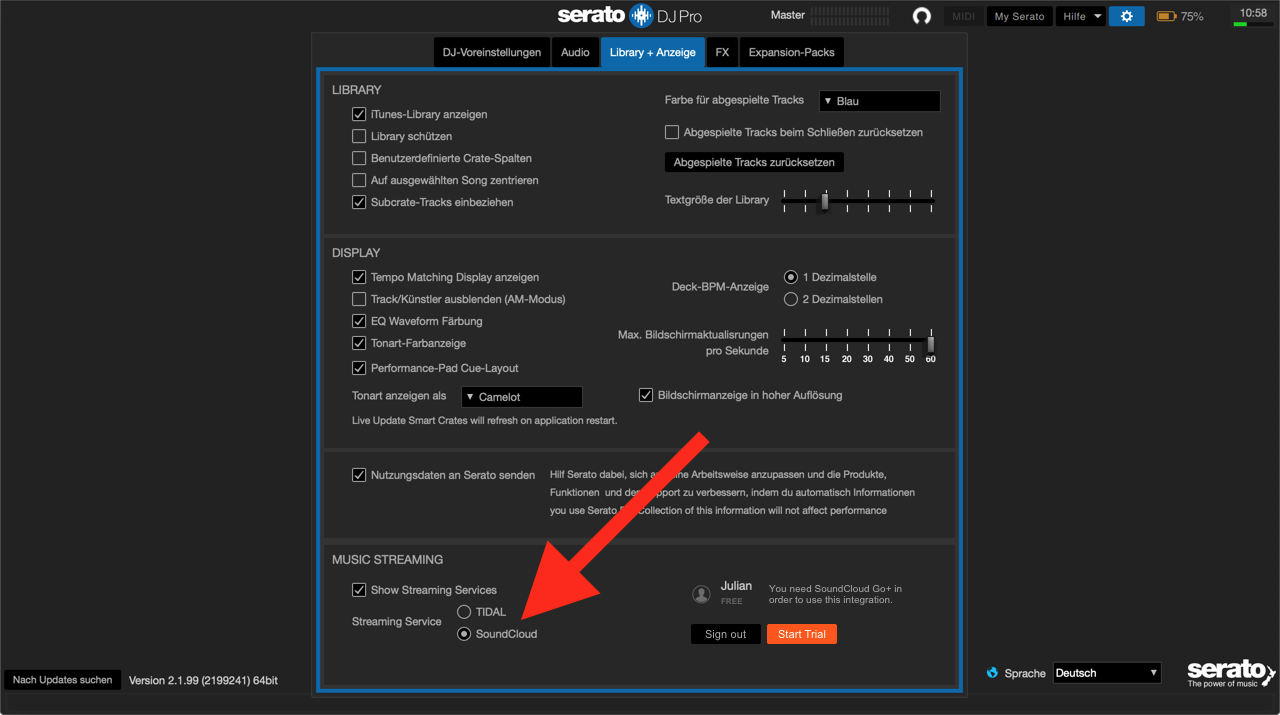Screen dimensions: 1280x715
Task: Disable Nutzungsdaten an Serato senden
Action: click(359, 474)
